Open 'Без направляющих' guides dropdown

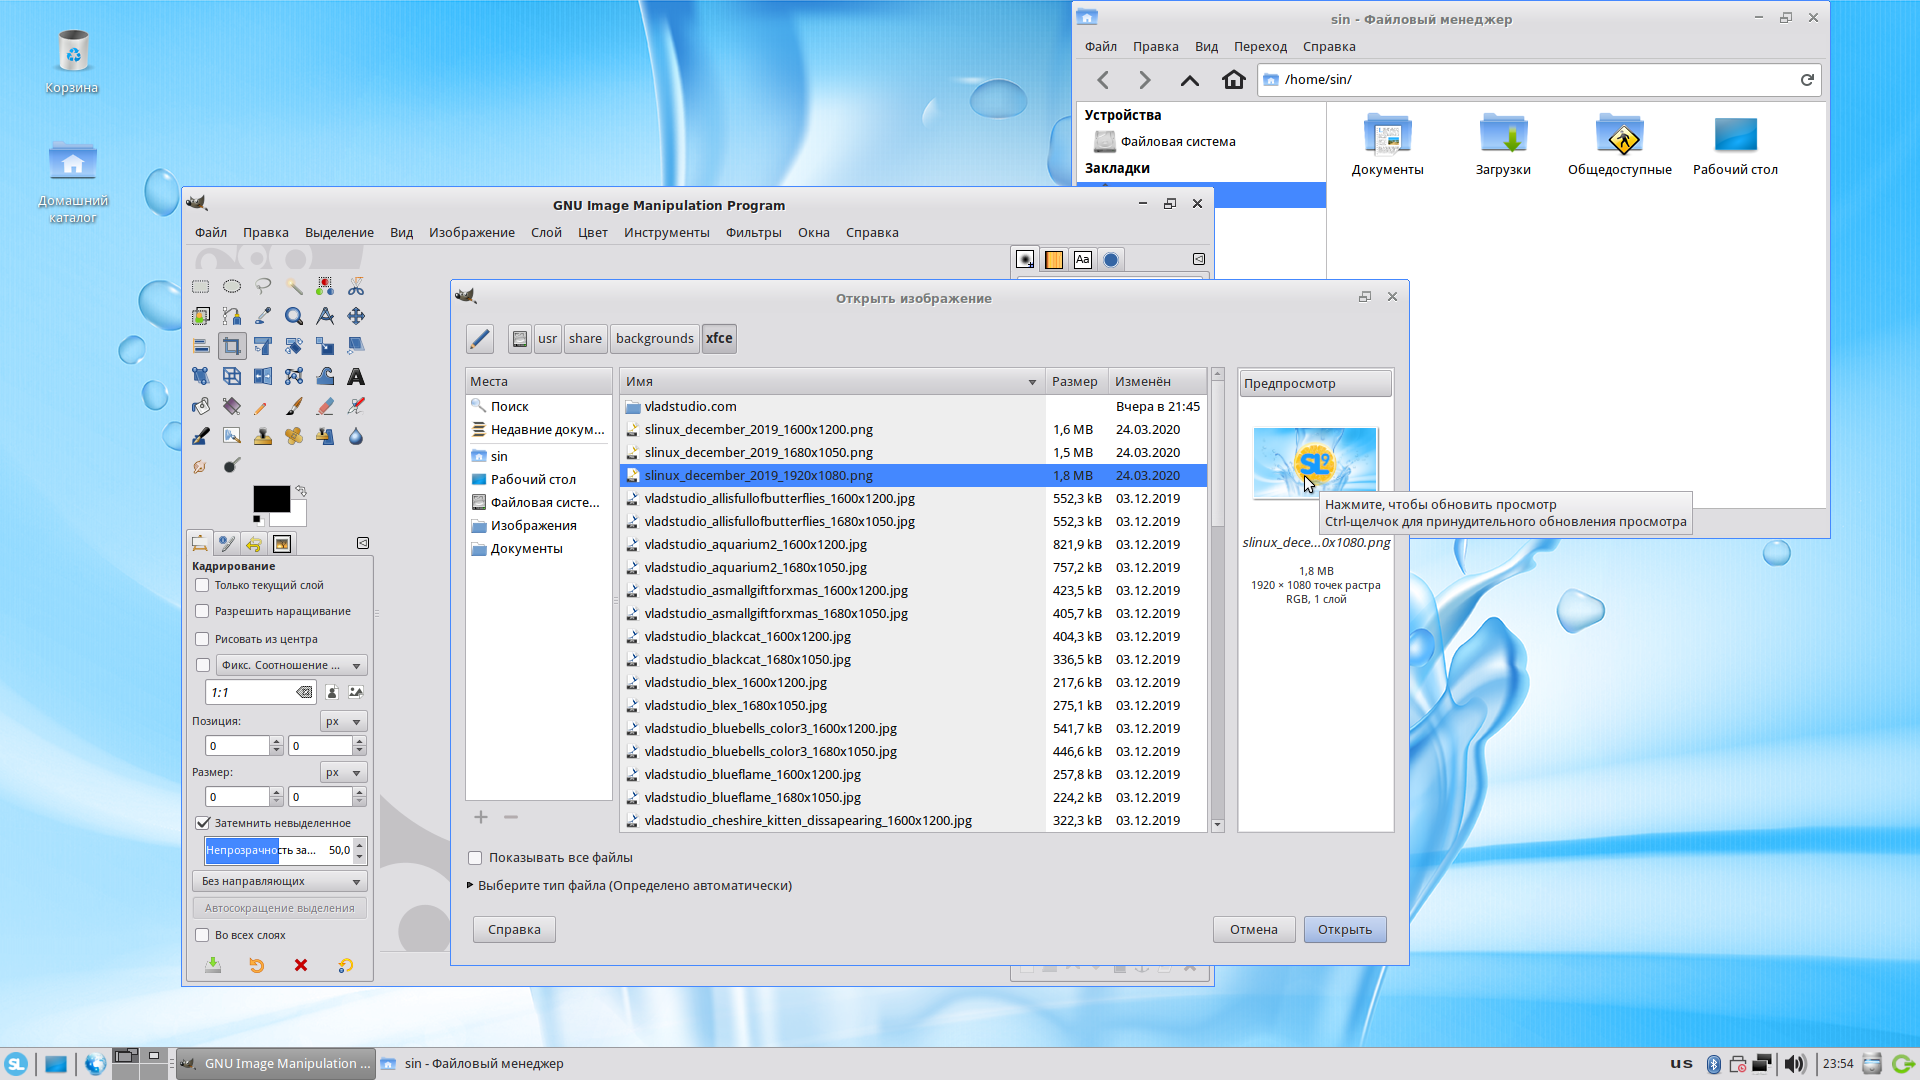tap(280, 882)
